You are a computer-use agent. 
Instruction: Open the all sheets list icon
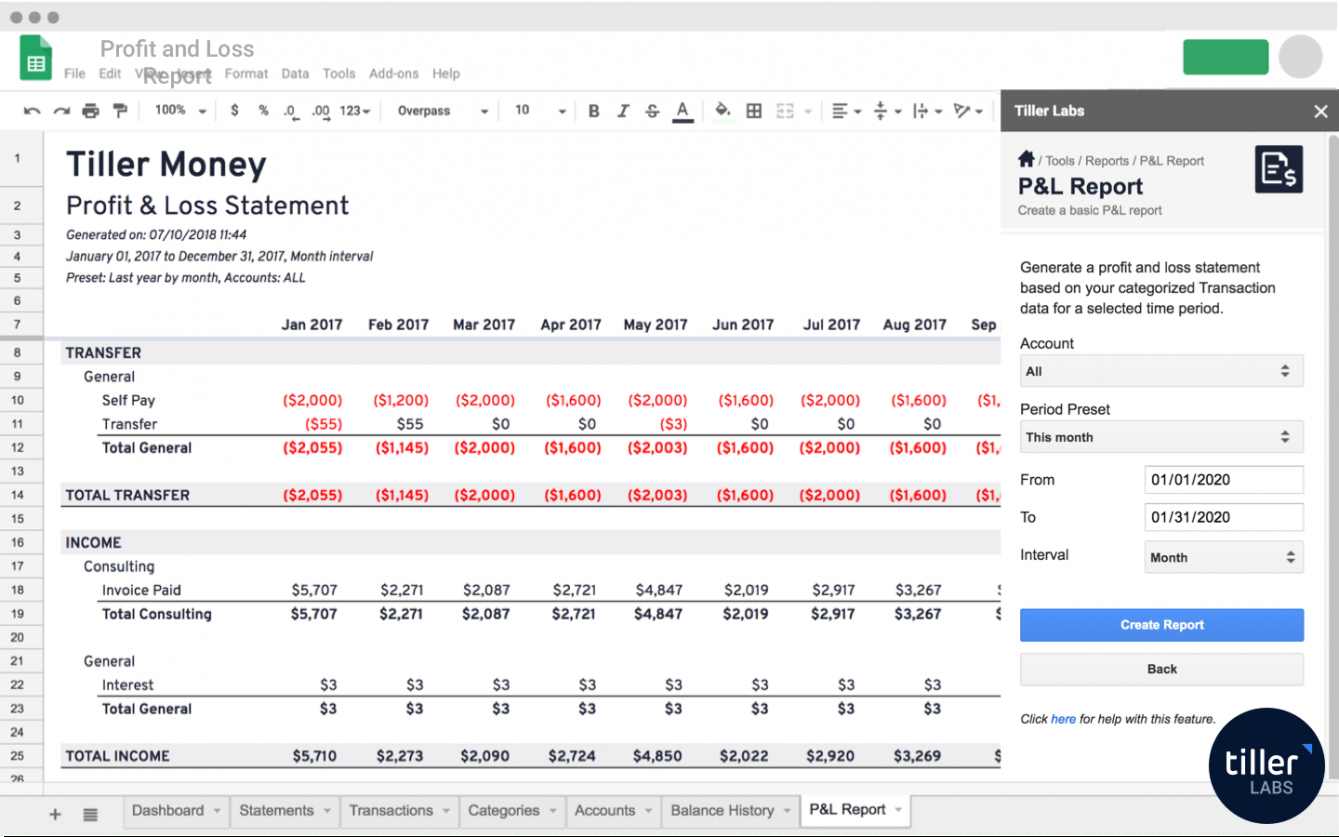point(90,814)
